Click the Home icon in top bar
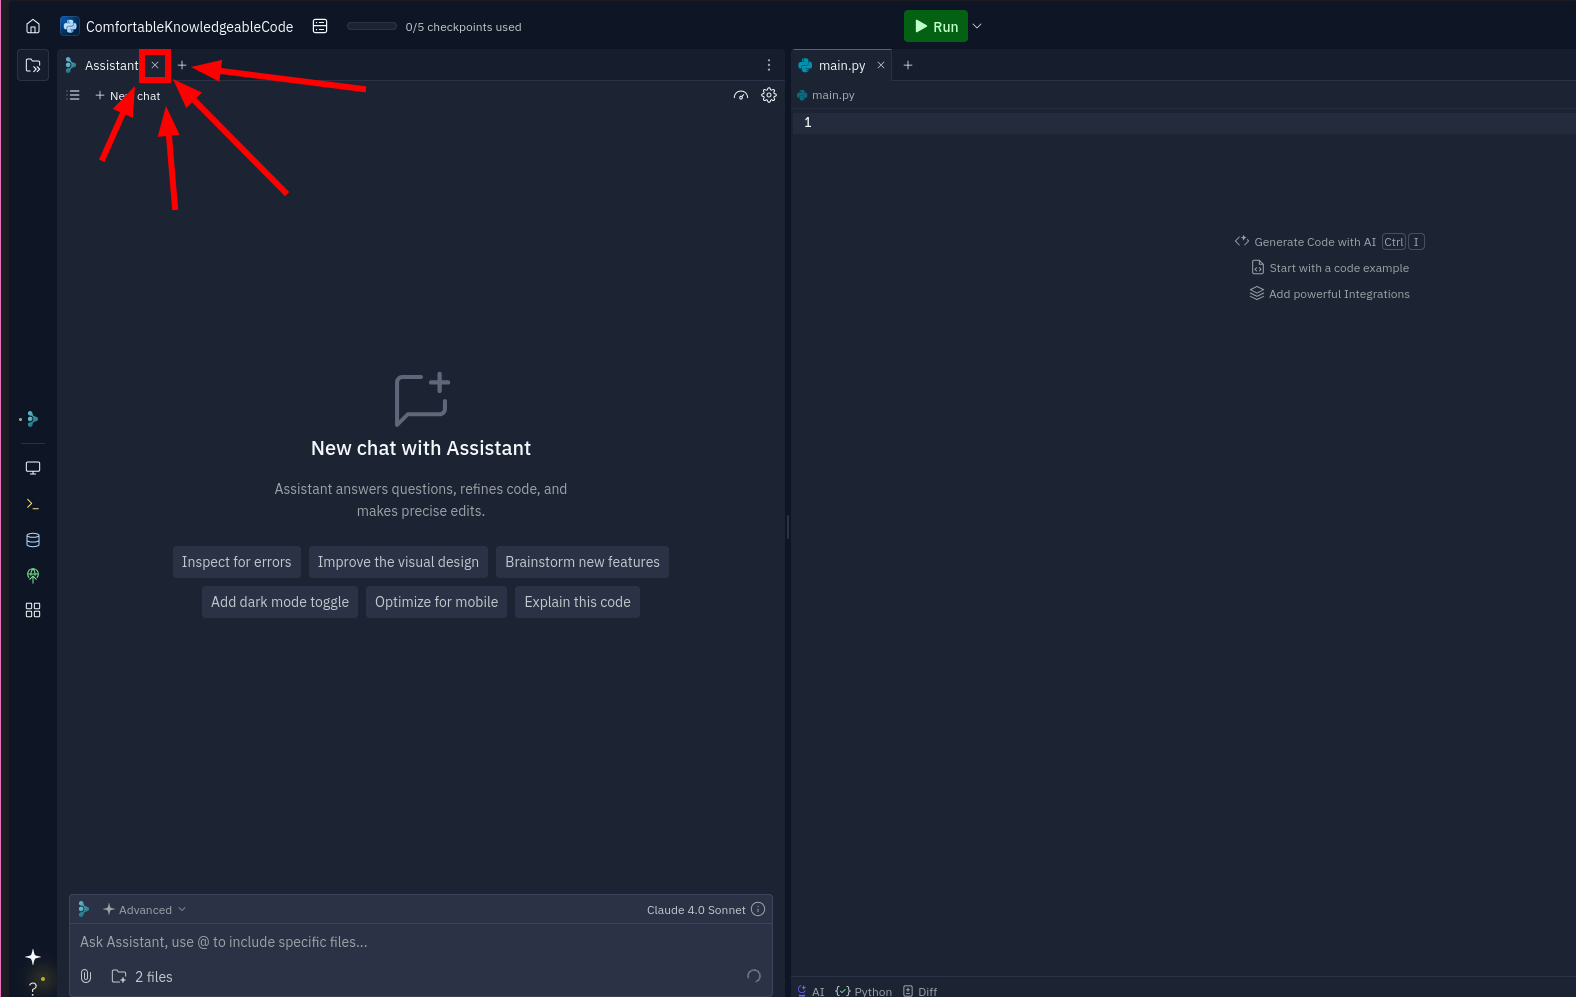The width and height of the screenshot is (1576, 997). (x=33, y=27)
